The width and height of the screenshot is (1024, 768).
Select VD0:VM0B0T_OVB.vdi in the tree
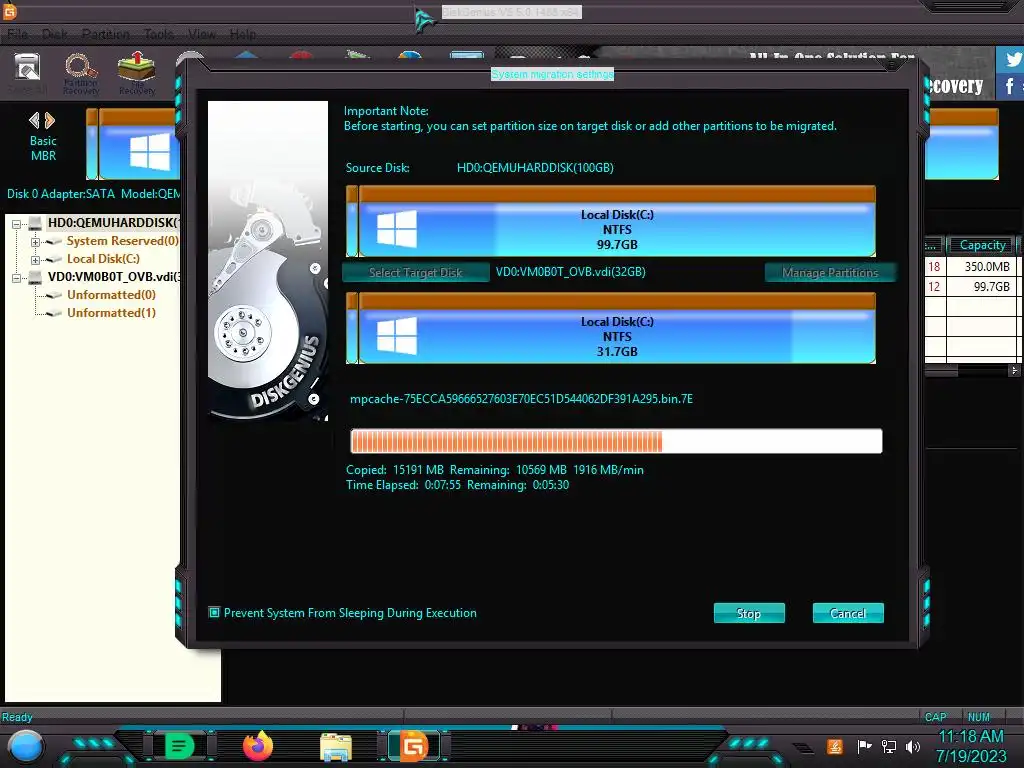(x=114, y=277)
